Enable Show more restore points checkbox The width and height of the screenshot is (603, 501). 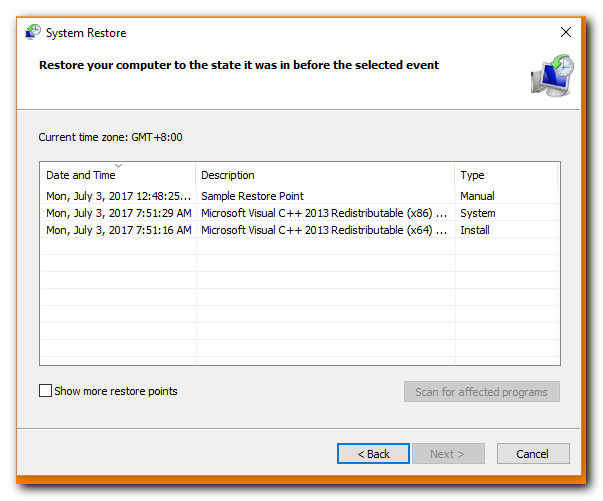pos(45,391)
